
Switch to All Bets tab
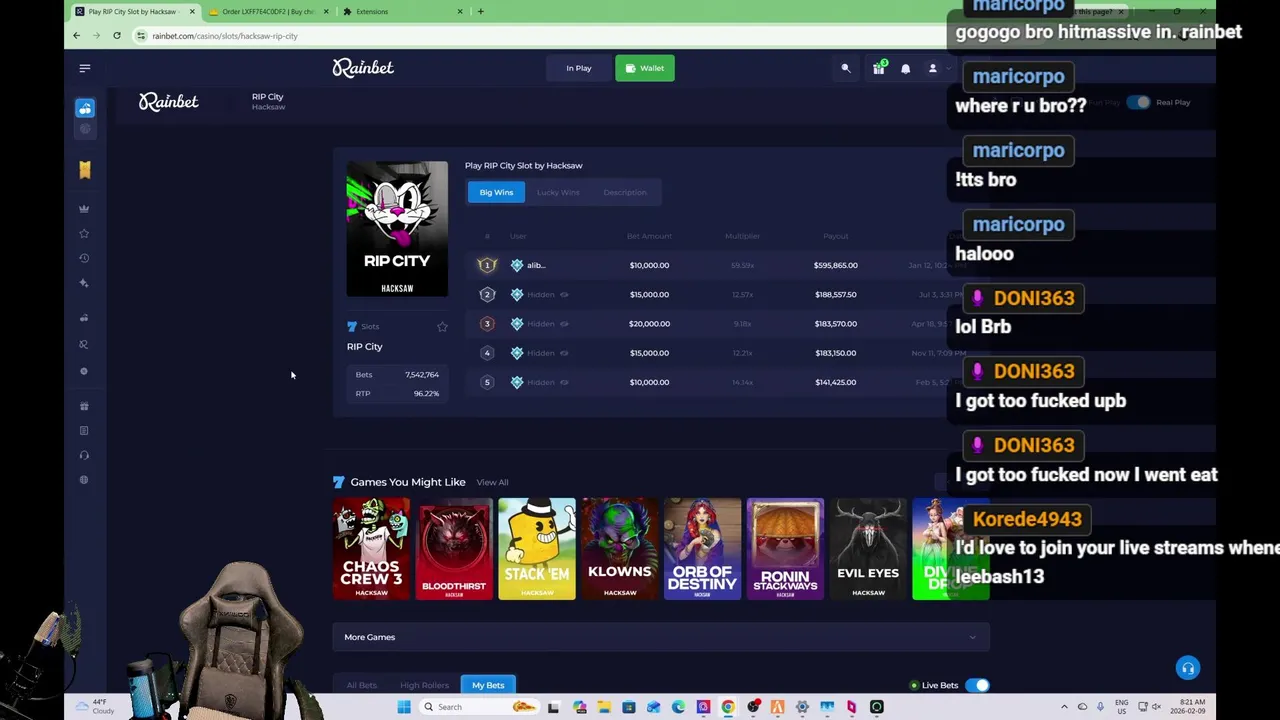pos(362,685)
